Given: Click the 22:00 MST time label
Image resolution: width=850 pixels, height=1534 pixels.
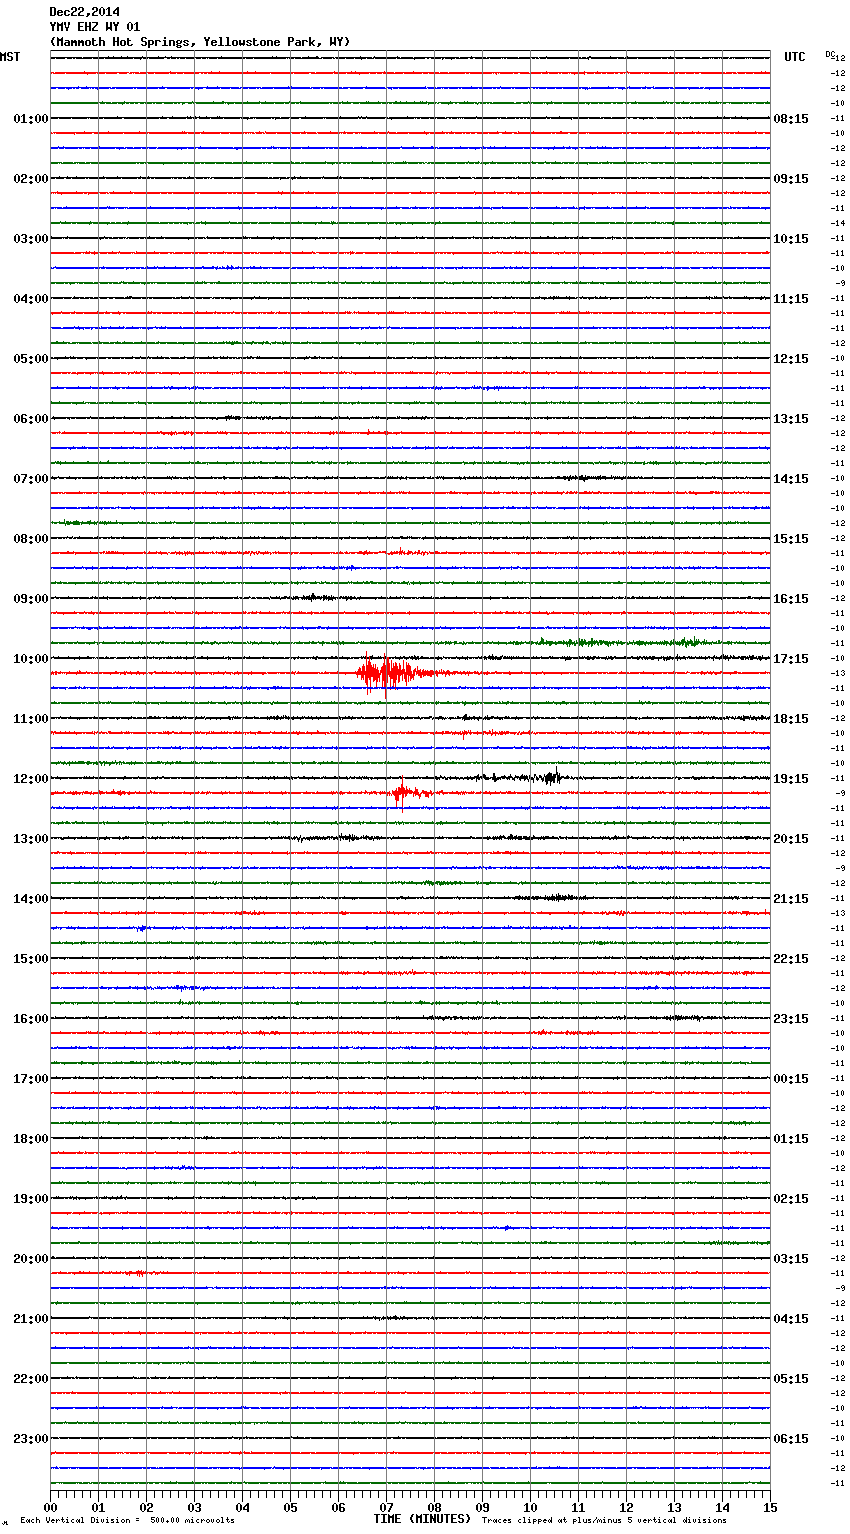Looking at the screenshot, I should tap(31, 1379).
